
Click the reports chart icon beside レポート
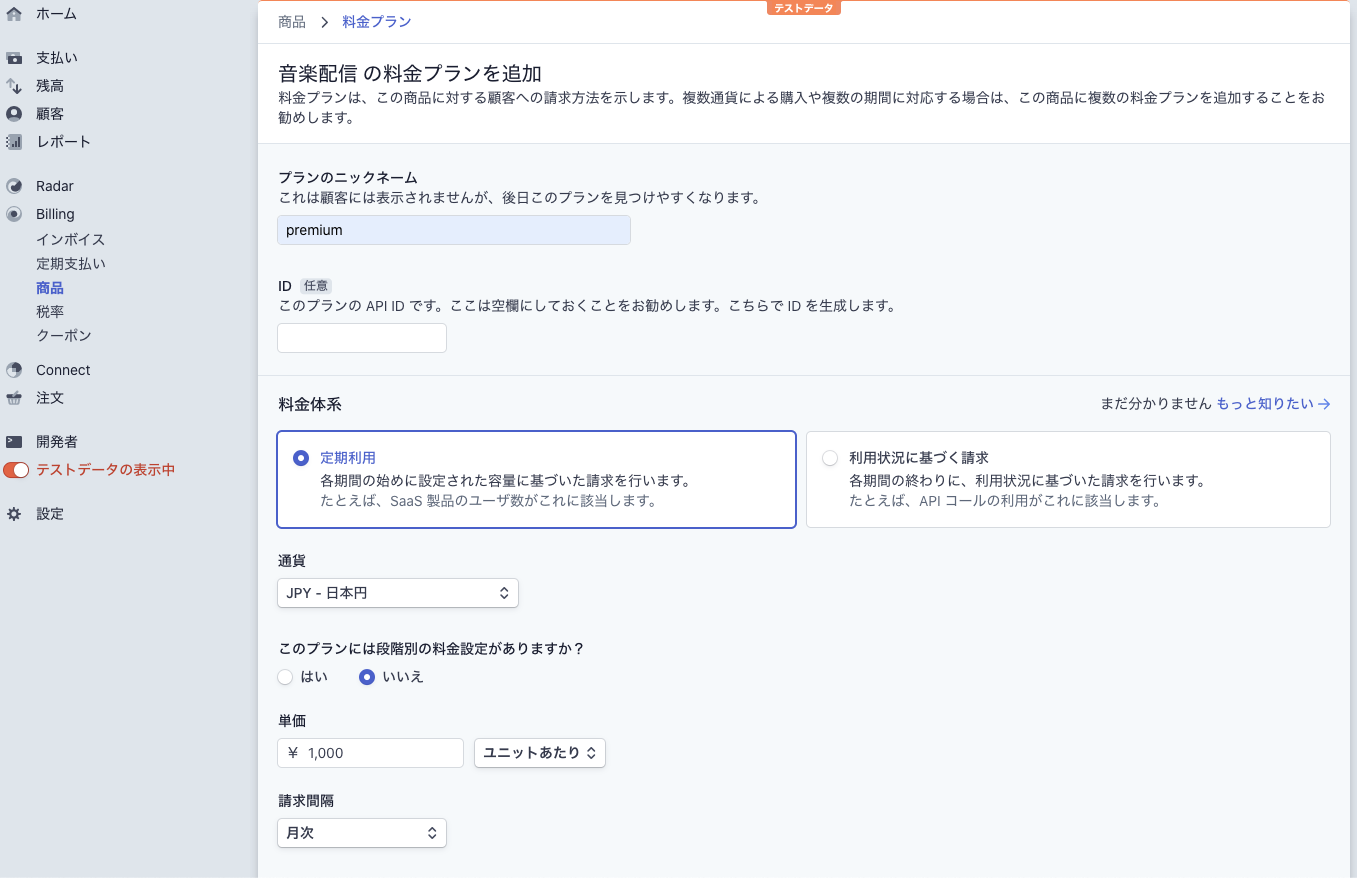click(x=14, y=142)
